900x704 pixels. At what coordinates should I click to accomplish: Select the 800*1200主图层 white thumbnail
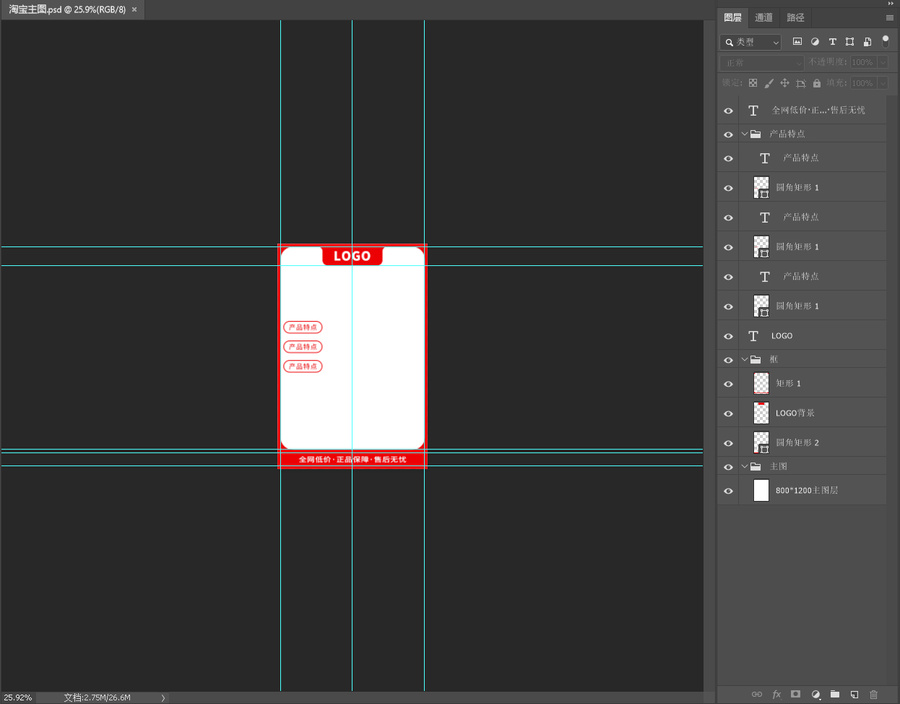(x=761, y=491)
